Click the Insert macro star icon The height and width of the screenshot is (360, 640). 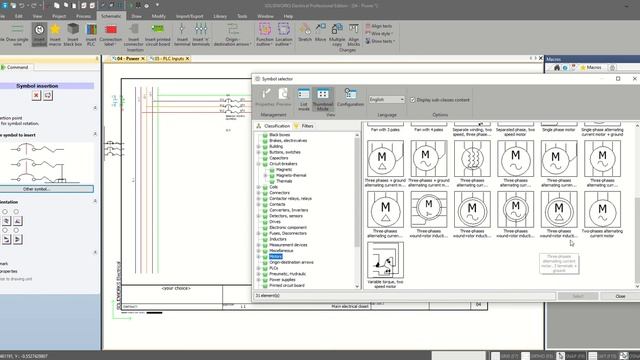55,29
